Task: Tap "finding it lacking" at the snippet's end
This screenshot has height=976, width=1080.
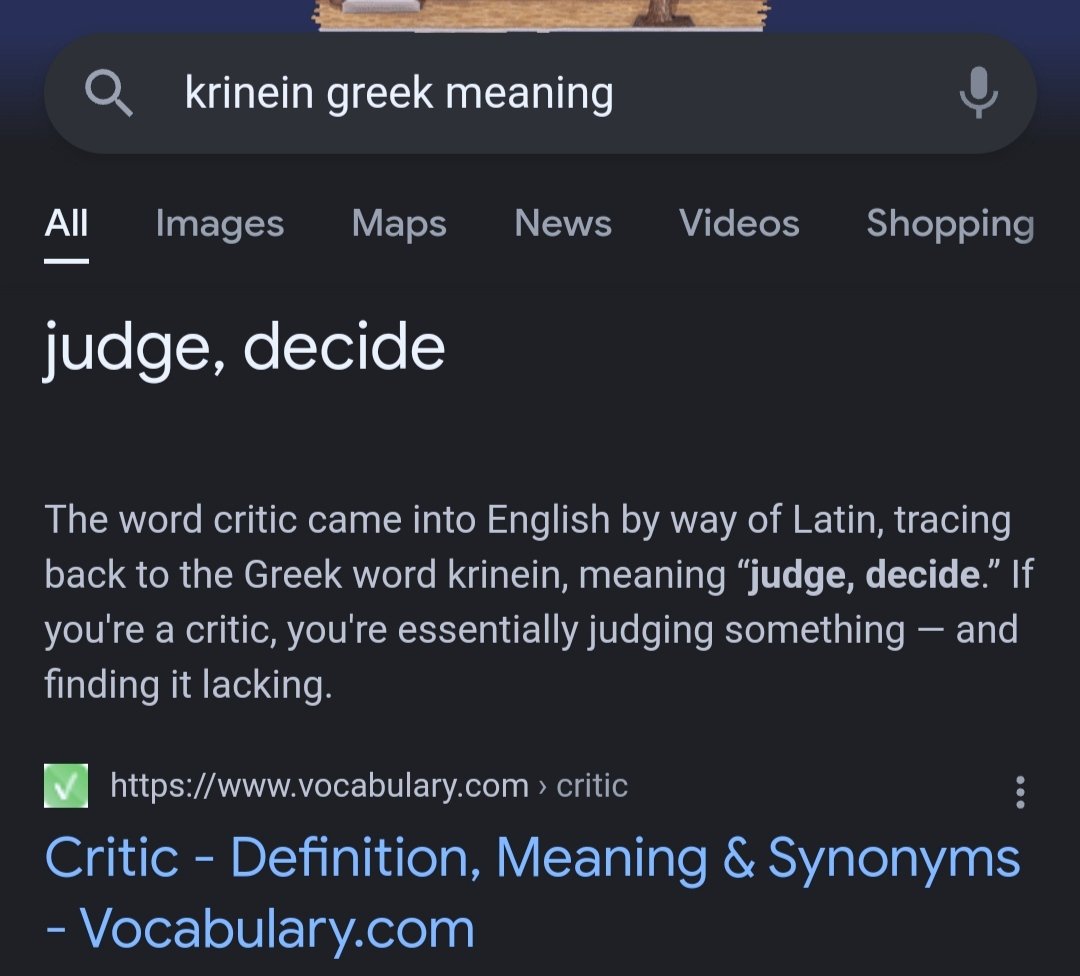Action: [187, 685]
